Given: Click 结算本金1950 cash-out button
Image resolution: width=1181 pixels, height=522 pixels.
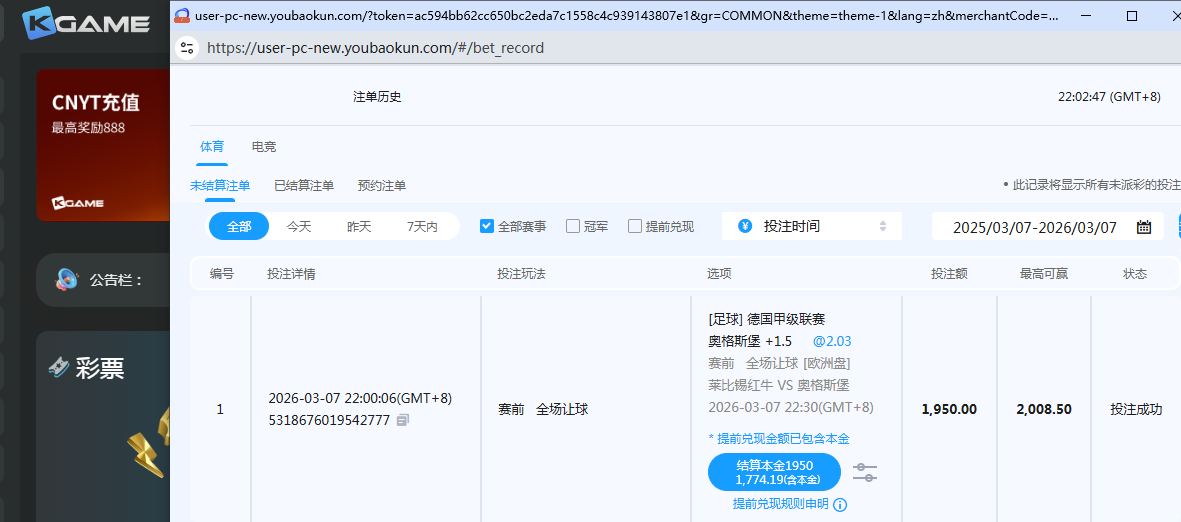Looking at the screenshot, I should pyautogui.click(x=774, y=472).
